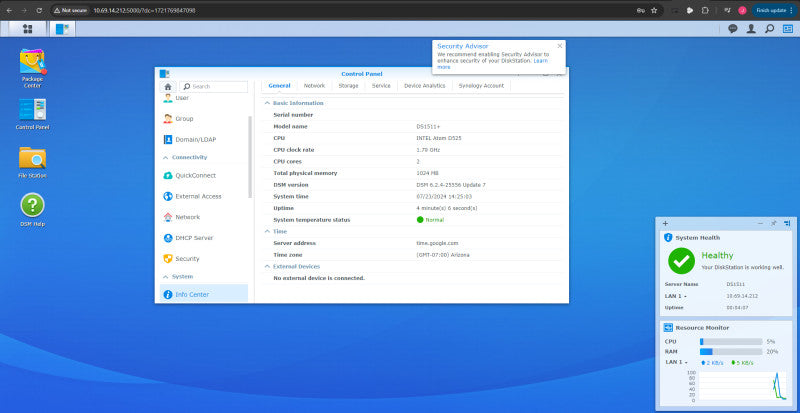Open External Access settings

(x=204, y=196)
